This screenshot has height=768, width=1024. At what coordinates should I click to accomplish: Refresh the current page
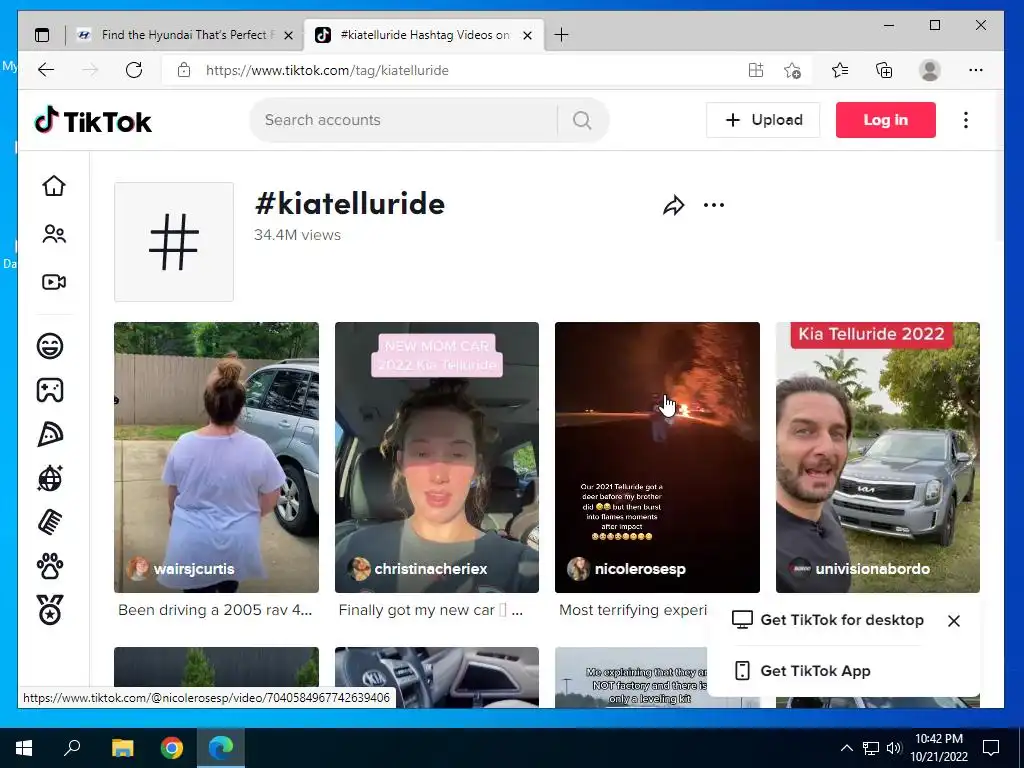[x=134, y=70]
